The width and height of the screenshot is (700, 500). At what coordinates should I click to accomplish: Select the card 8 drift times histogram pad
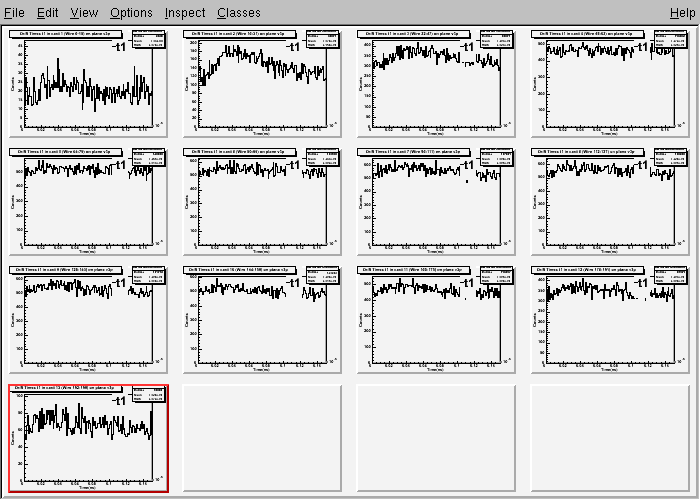pos(610,202)
